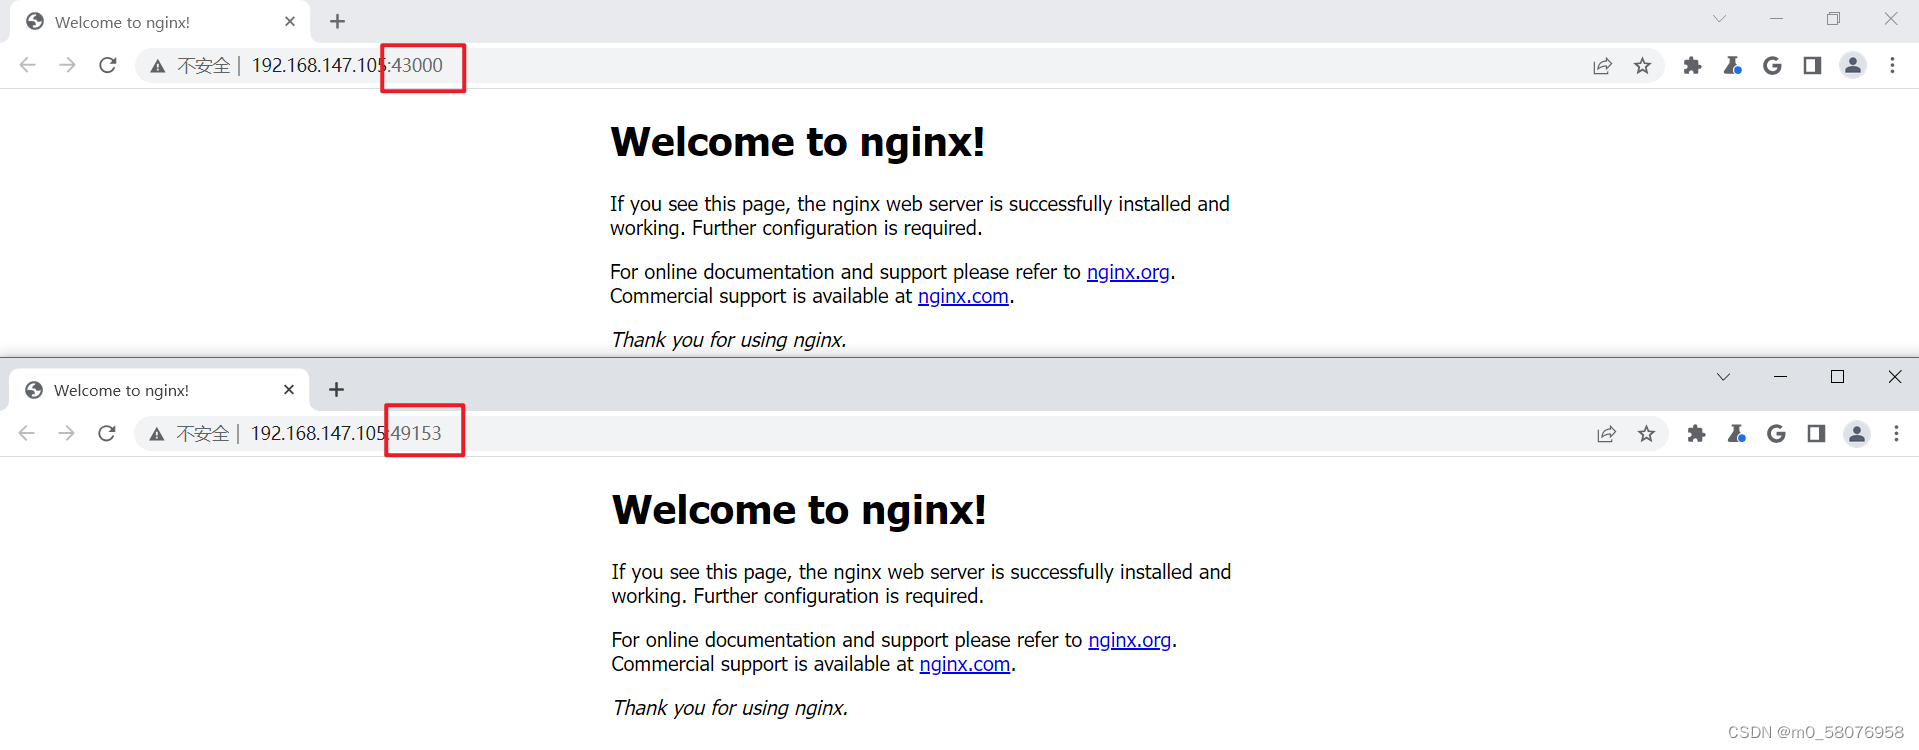1919x750 pixels.
Task: Open the Chrome three-dot menu in top window
Action: pos(1892,65)
